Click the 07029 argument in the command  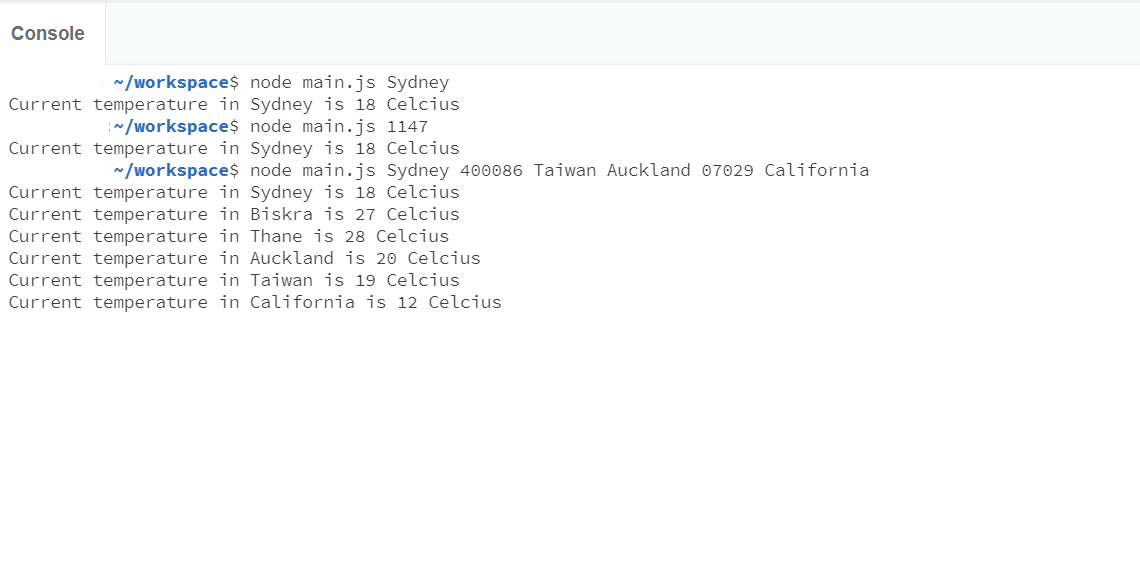point(728,170)
